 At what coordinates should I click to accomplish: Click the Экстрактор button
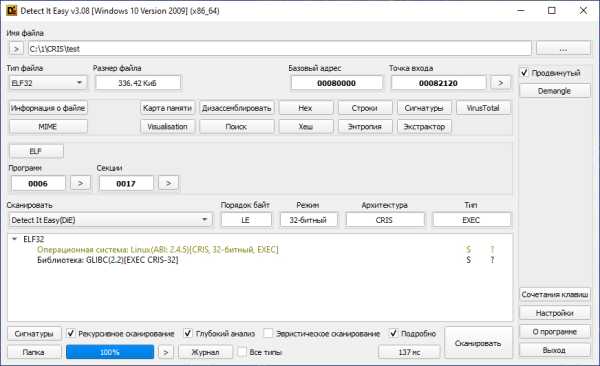click(x=424, y=126)
